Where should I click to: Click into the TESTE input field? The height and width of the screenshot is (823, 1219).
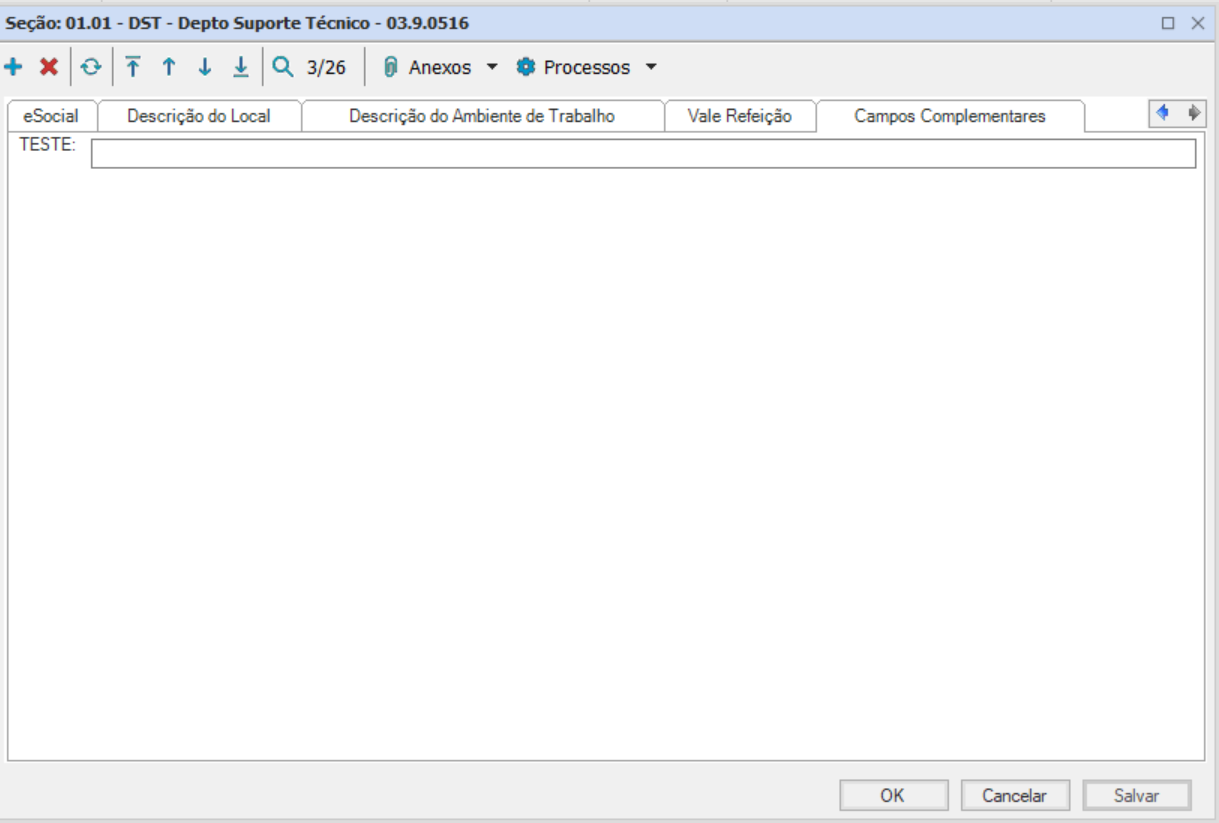point(643,153)
